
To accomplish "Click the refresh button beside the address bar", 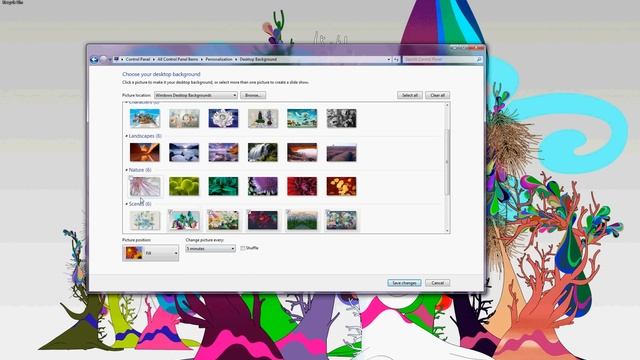I will [x=396, y=60].
